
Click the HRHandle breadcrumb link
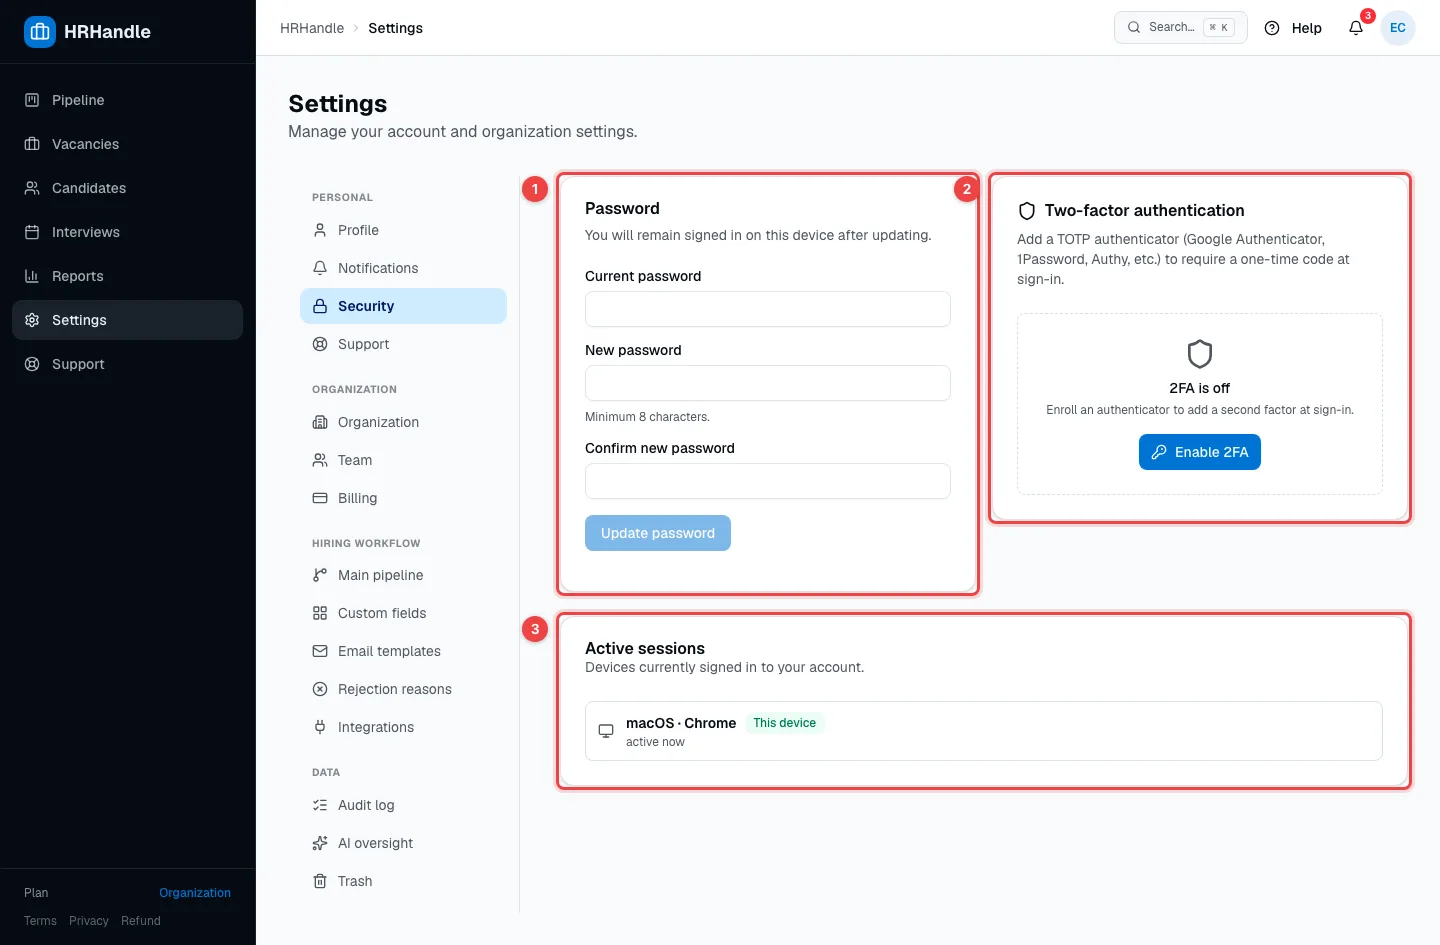[312, 28]
